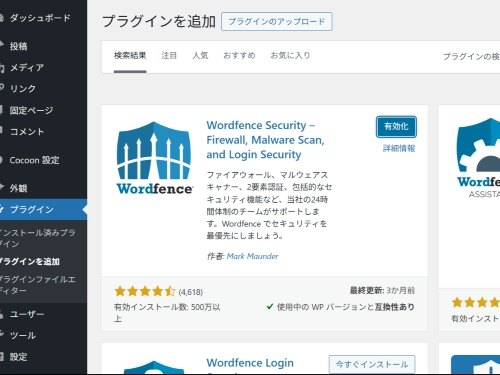Open プラグインを追加 submenu item
The height and width of the screenshot is (375, 500).
click(x=29, y=262)
